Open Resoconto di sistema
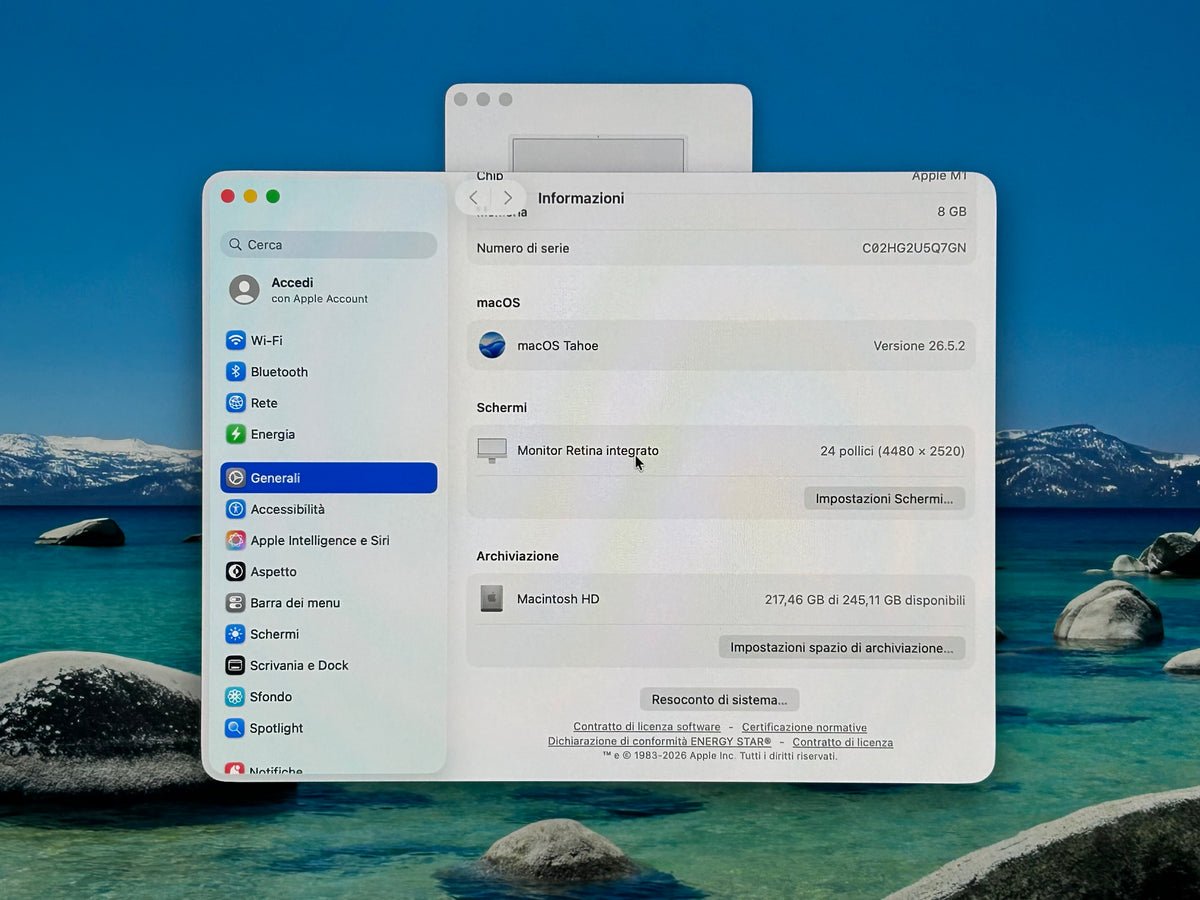 tap(720, 699)
